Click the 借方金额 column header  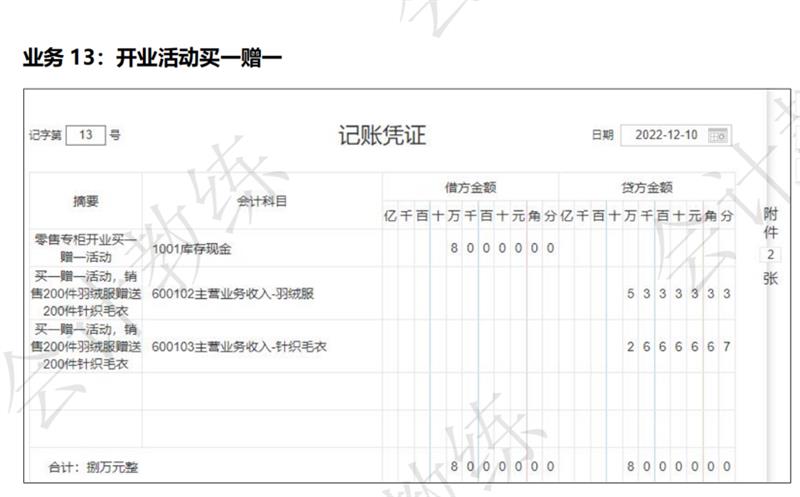470,187
